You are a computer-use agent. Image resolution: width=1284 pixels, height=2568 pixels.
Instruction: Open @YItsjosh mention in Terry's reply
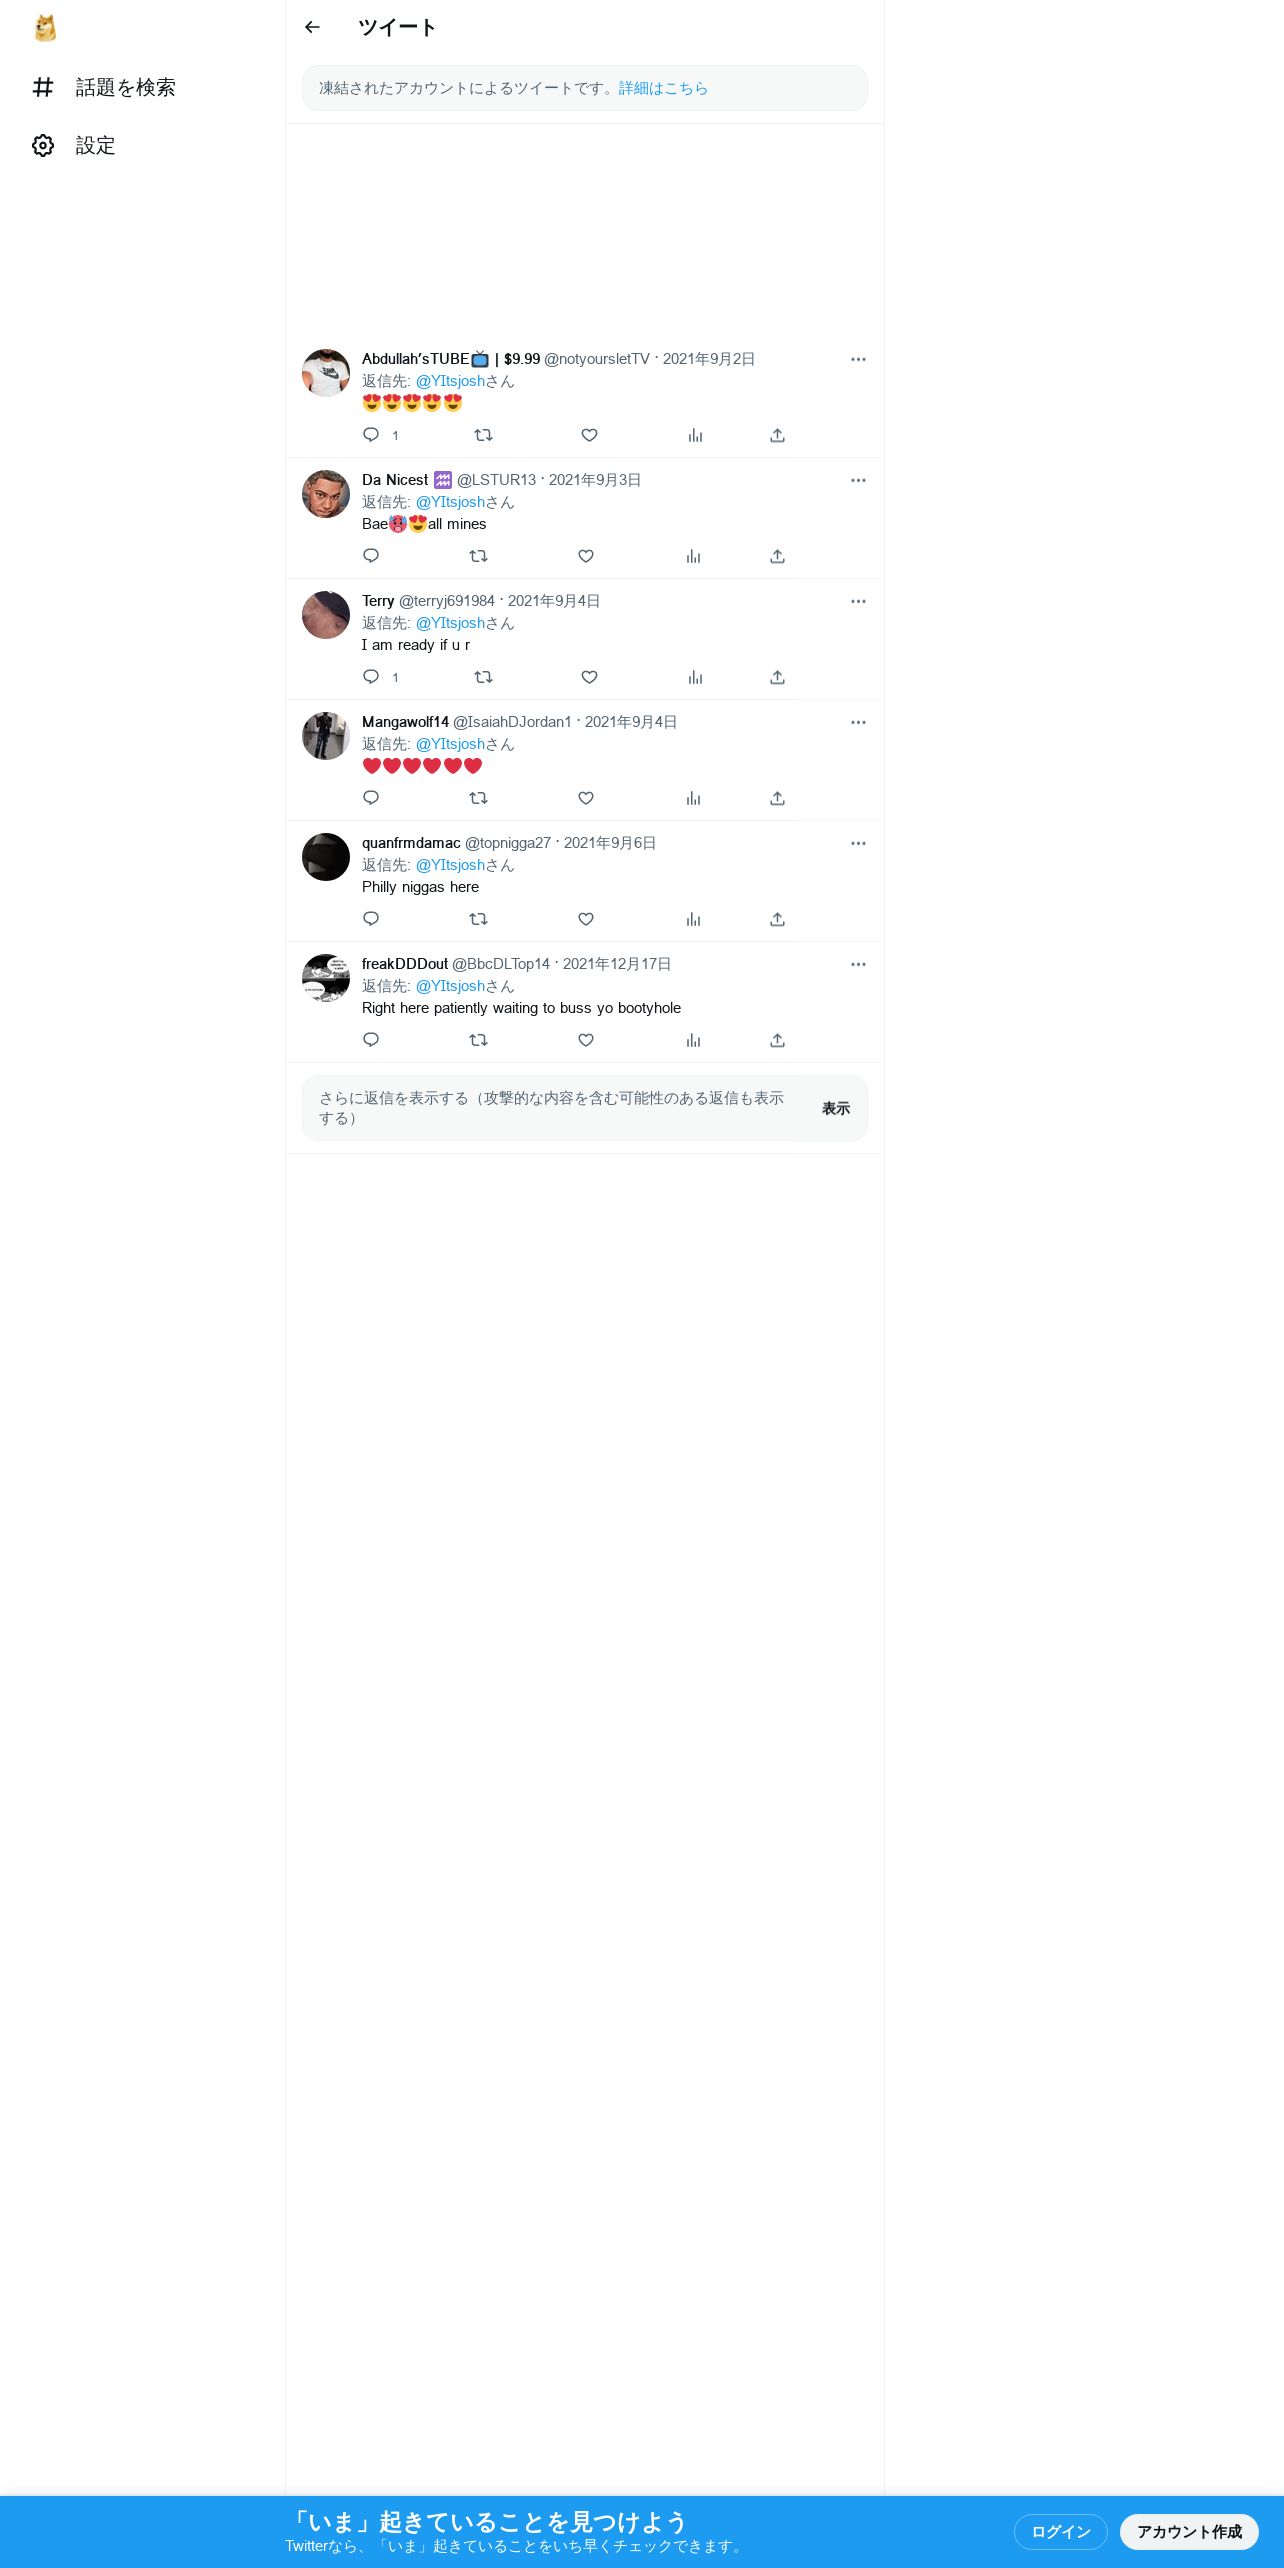click(450, 623)
